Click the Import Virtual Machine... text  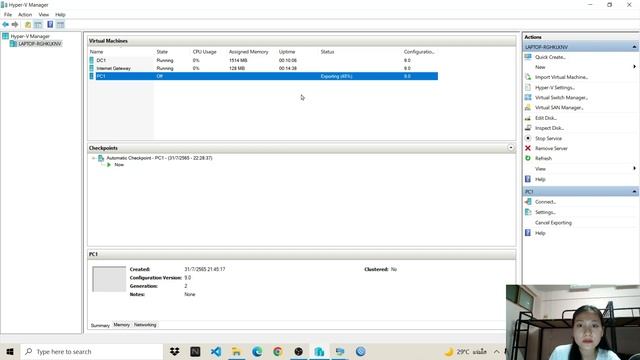tap(562, 77)
